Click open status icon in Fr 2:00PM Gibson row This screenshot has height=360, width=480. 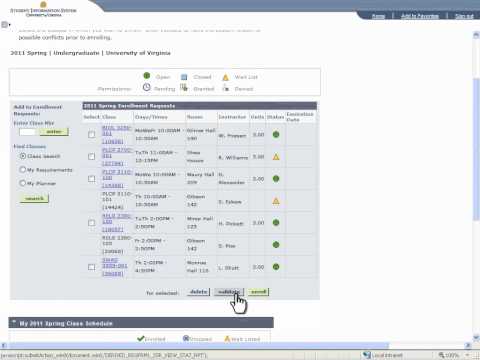click(276, 245)
